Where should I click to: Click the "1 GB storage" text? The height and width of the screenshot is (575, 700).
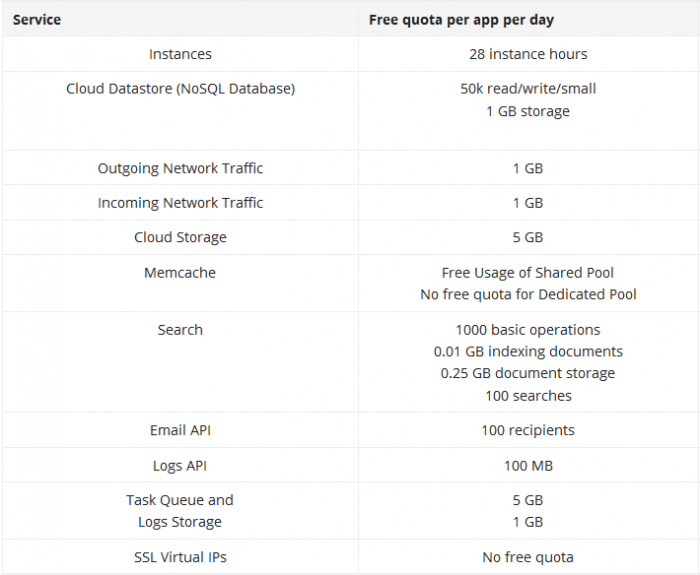(528, 111)
